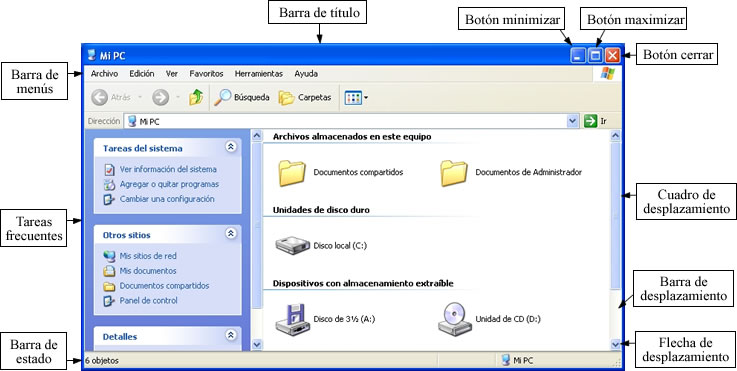The width and height of the screenshot is (737, 371).
Task: Click the sidebar scroll down arrow
Action: (257, 345)
